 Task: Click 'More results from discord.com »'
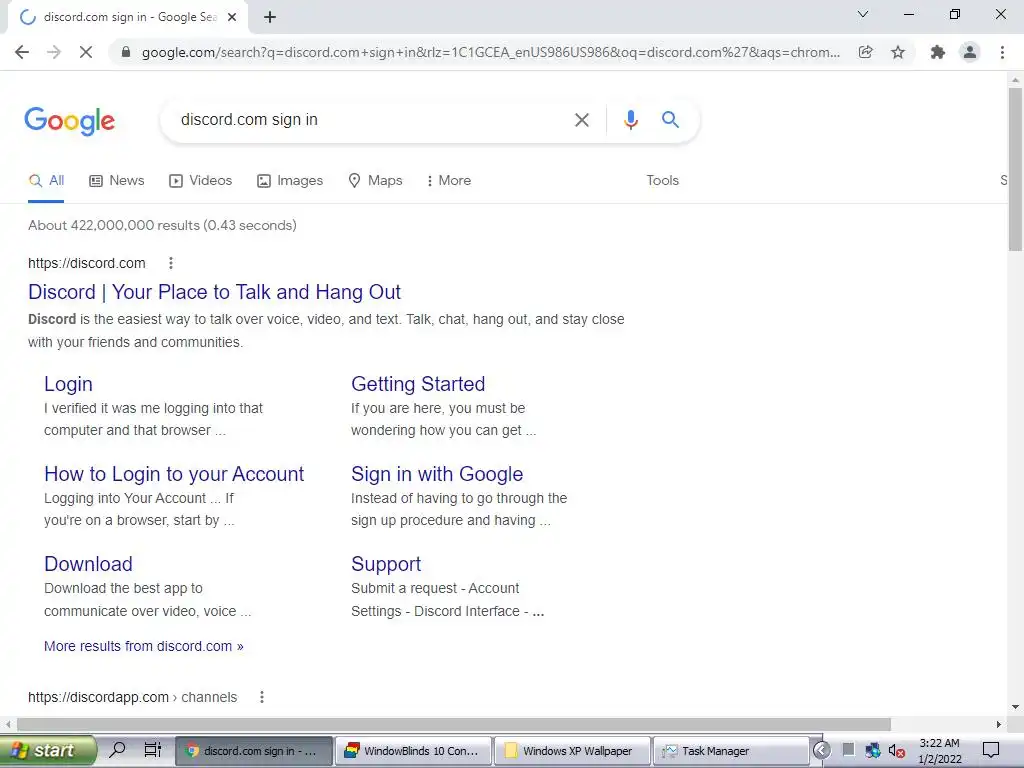point(144,647)
